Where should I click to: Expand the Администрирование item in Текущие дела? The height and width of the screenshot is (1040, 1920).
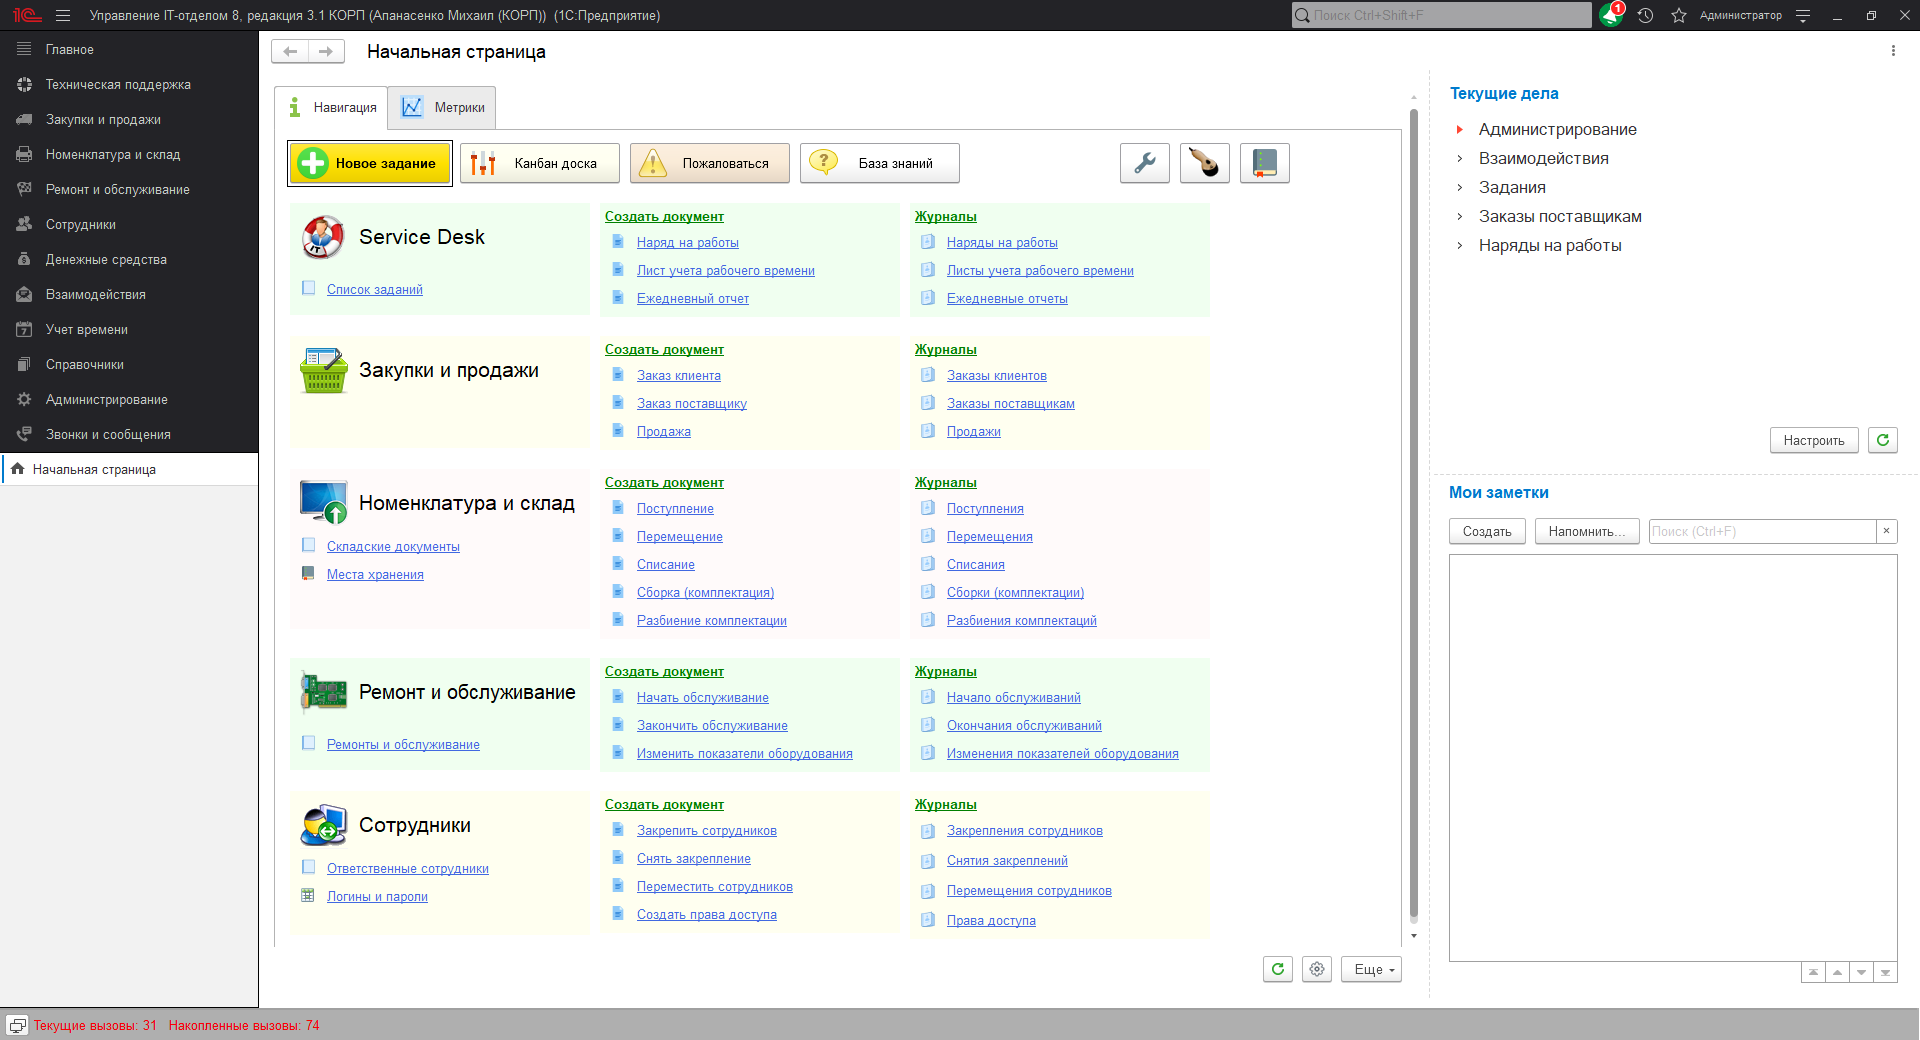pyautogui.click(x=1460, y=130)
